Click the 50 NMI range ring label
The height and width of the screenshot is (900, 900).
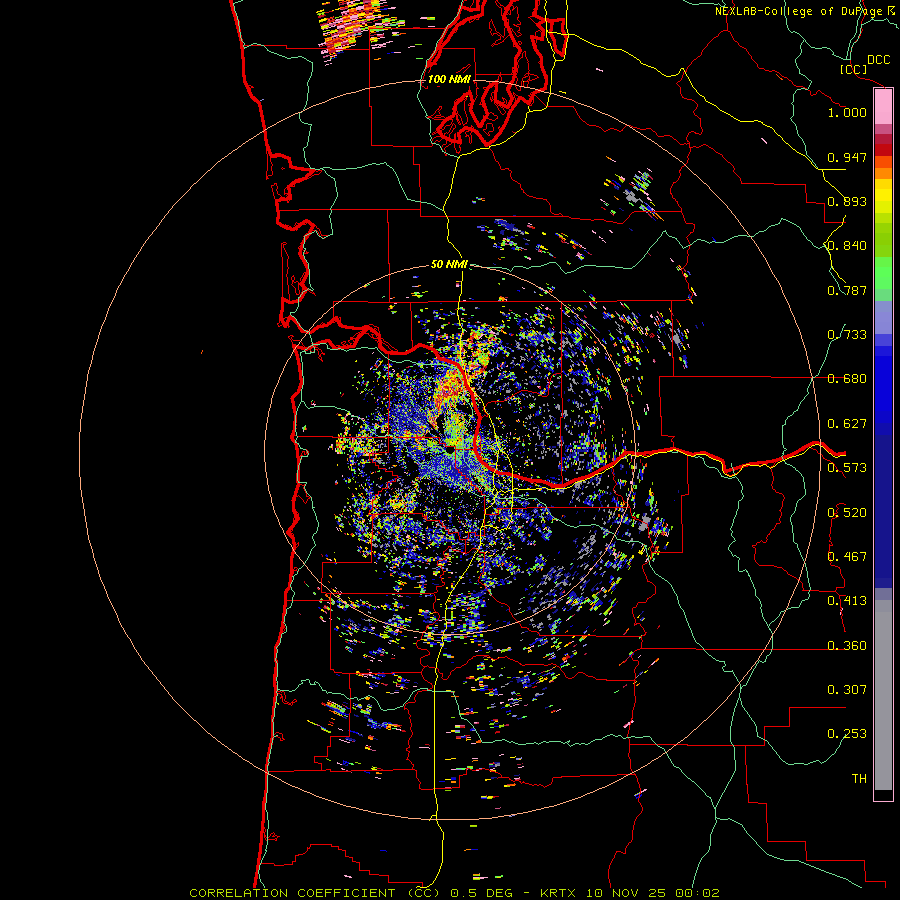[449, 265]
